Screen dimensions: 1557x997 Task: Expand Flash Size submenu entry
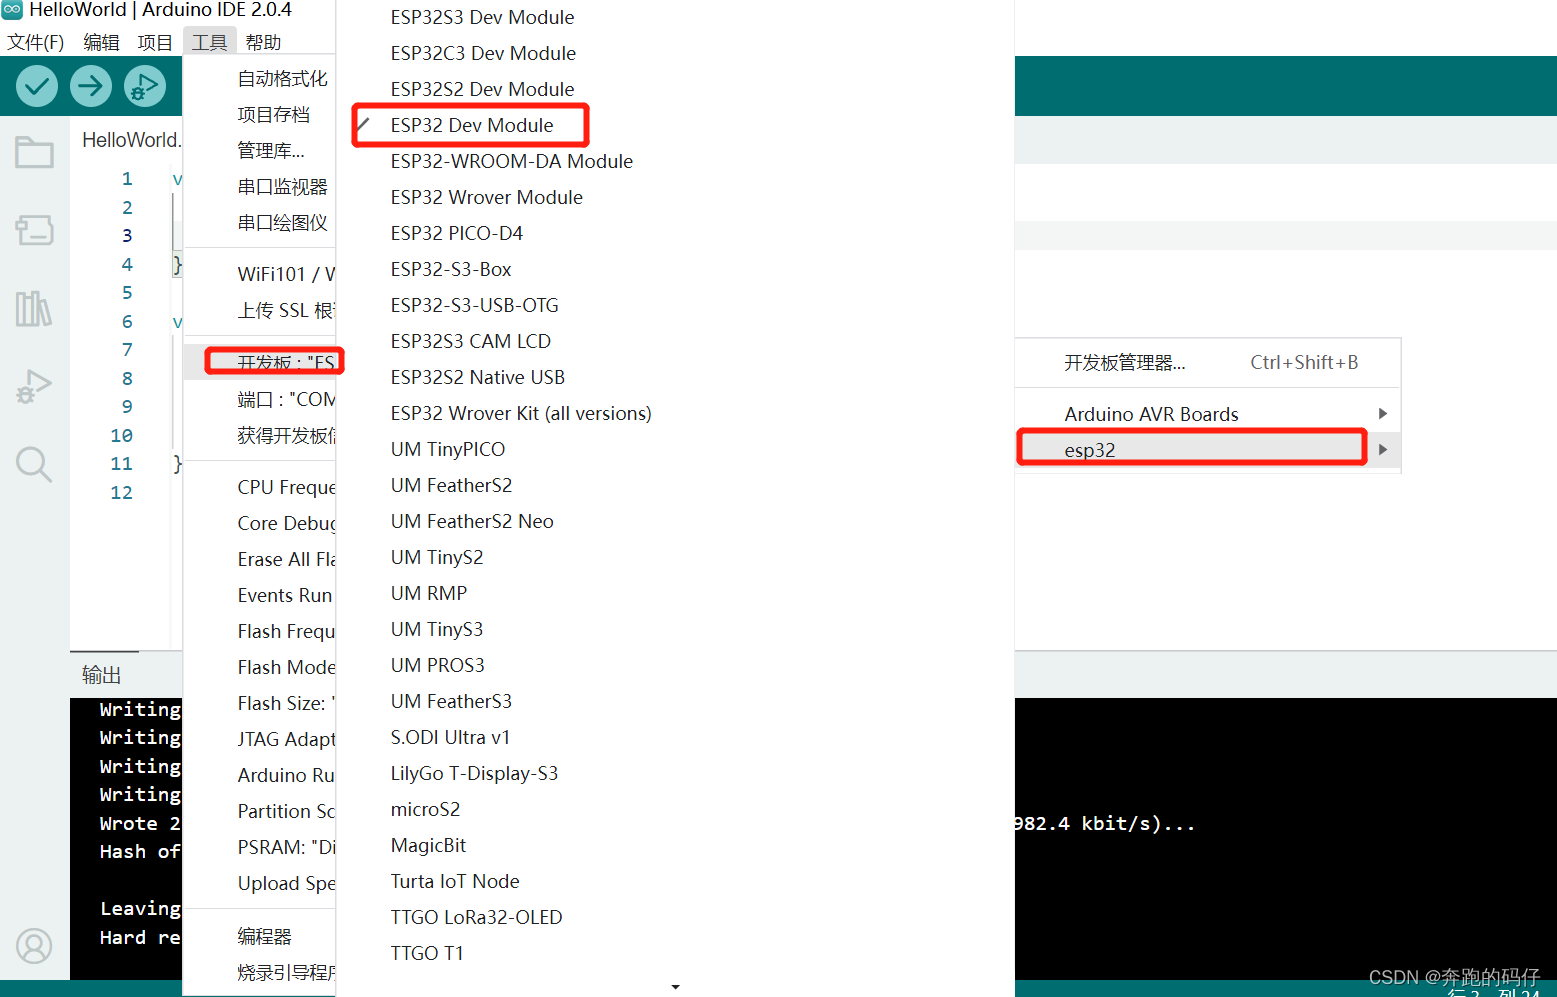pyautogui.click(x=260, y=703)
